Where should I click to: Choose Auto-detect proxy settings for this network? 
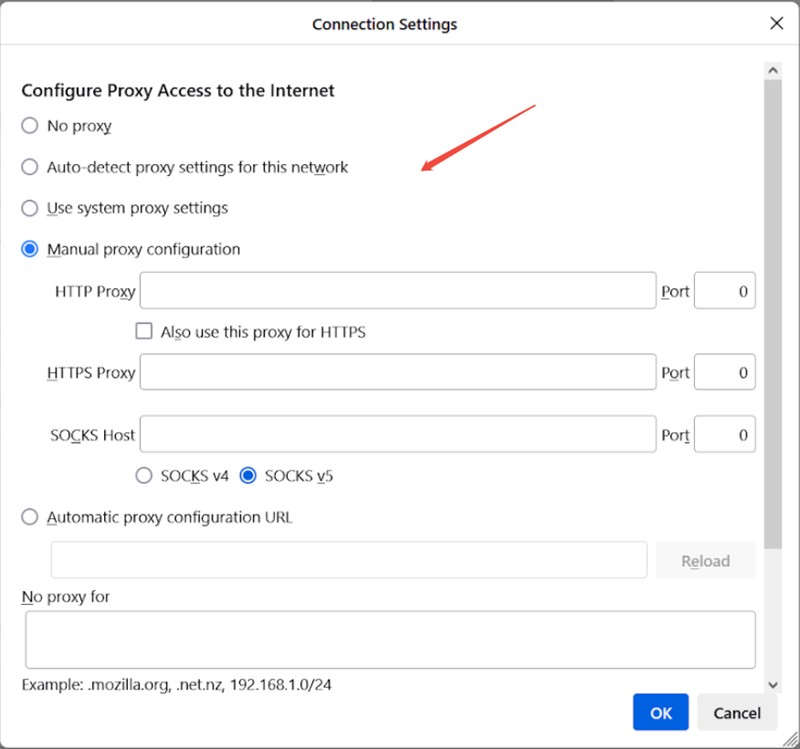[x=30, y=167]
